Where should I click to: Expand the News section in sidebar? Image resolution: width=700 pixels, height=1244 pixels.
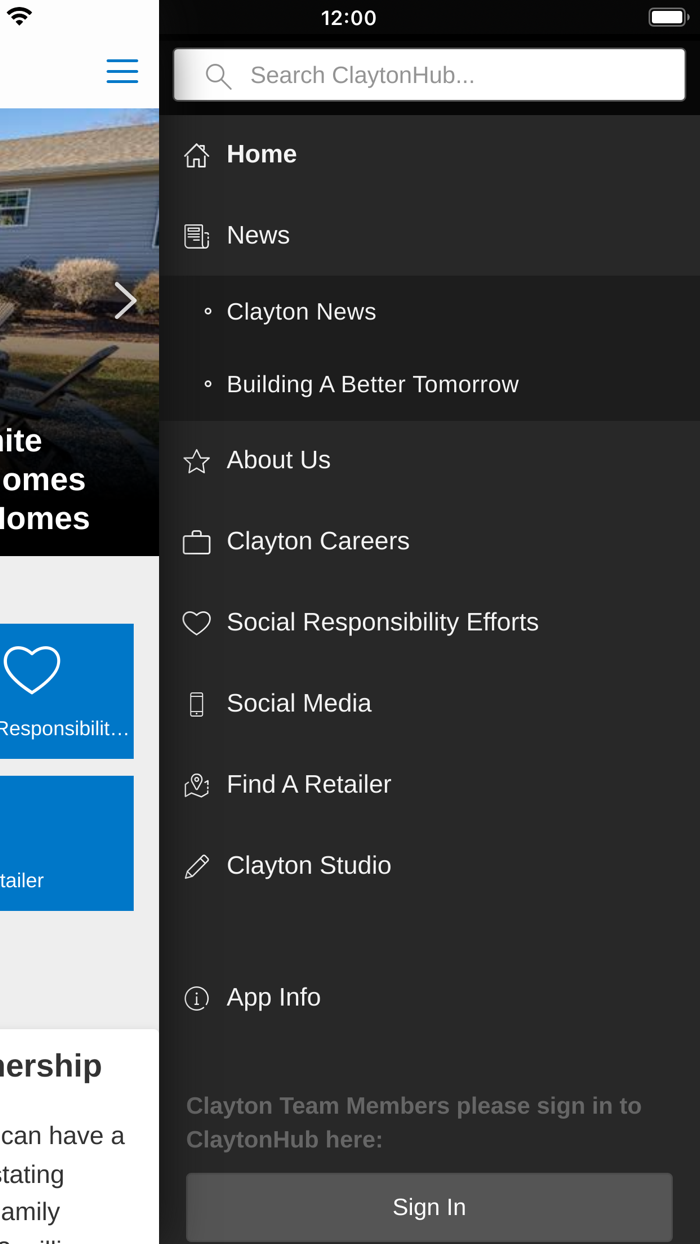click(258, 234)
